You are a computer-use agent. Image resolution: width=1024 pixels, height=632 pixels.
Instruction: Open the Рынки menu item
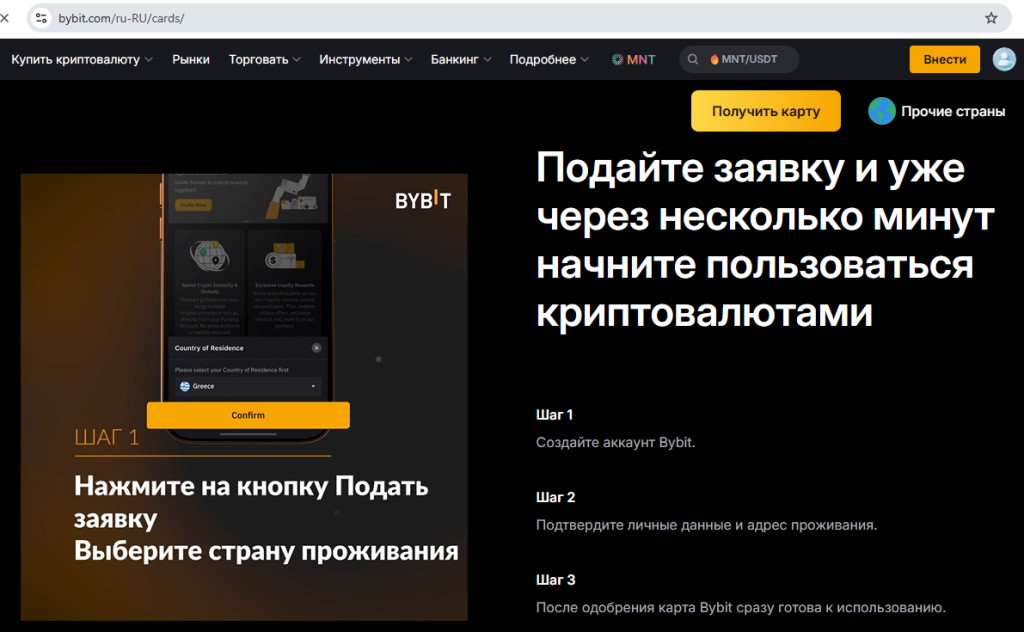coord(191,59)
